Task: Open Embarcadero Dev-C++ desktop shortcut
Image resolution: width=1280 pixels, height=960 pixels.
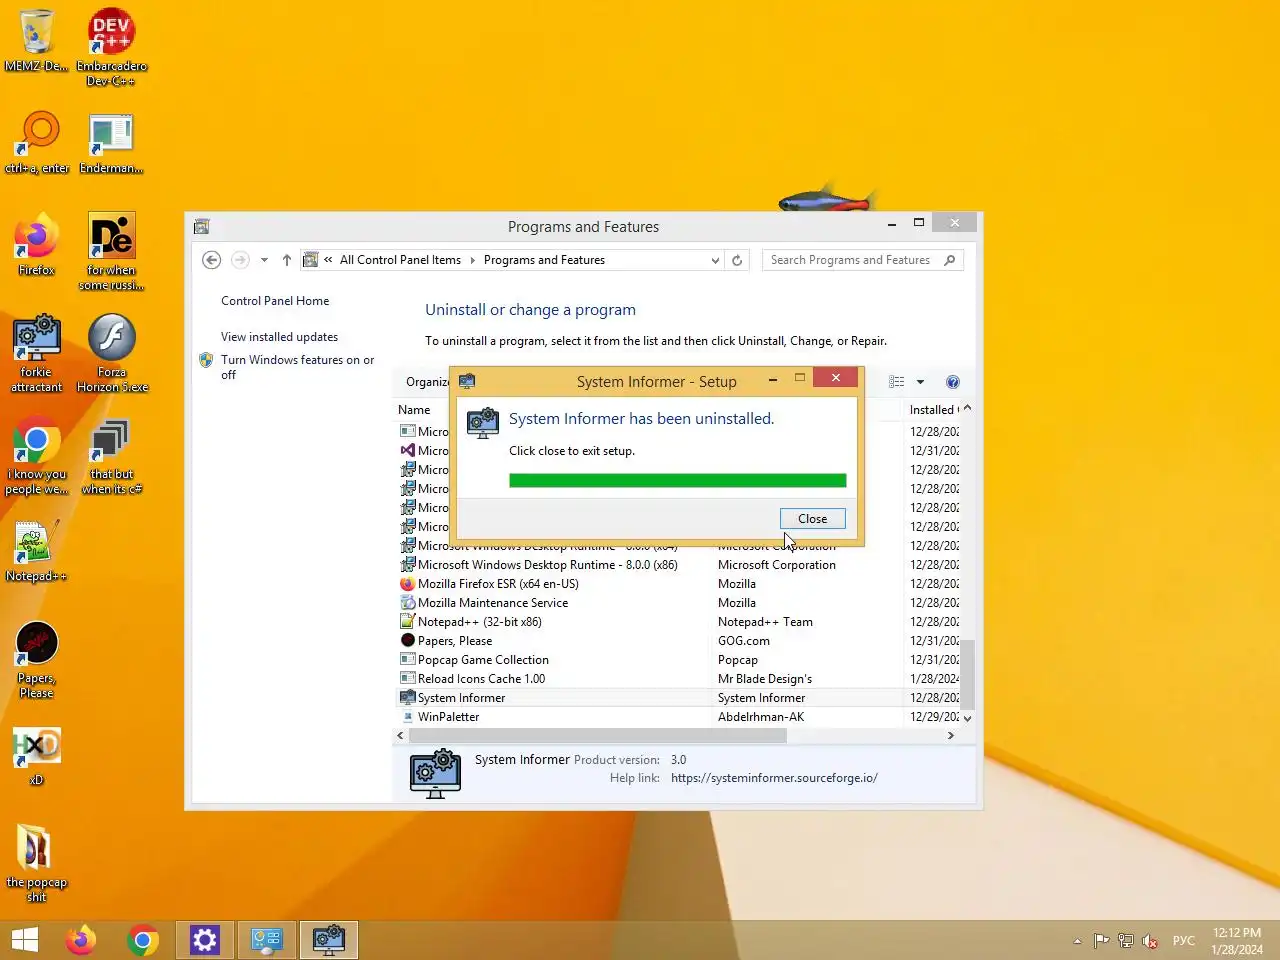Action: pos(111,46)
